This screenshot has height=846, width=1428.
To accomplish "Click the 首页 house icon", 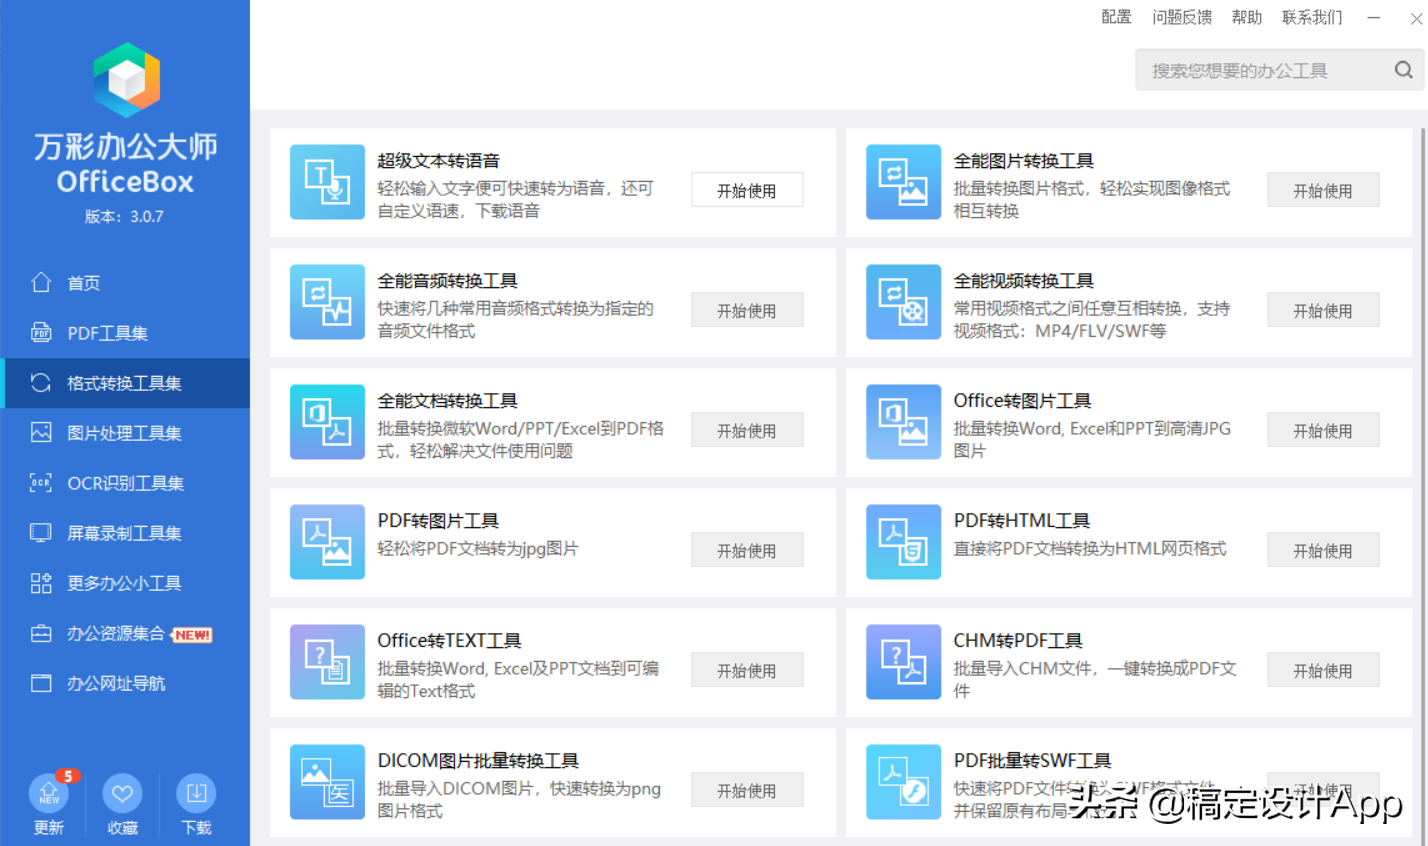I will click(41, 282).
